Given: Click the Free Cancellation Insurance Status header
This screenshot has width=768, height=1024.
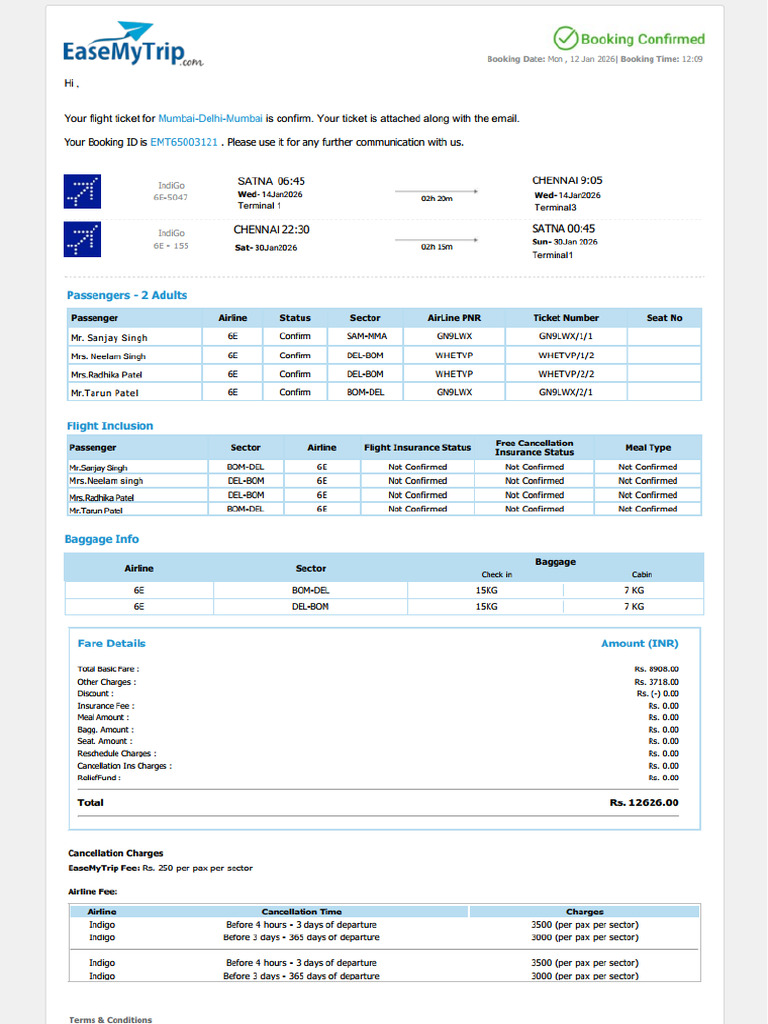Looking at the screenshot, I should coord(534,447).
